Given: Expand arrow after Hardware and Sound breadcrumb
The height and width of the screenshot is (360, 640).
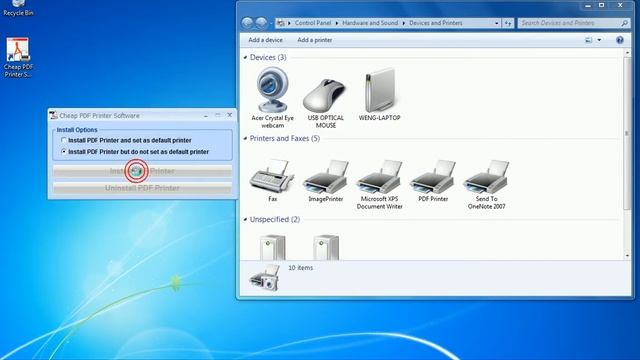Looking at the screenshot, I should point(404,23).
